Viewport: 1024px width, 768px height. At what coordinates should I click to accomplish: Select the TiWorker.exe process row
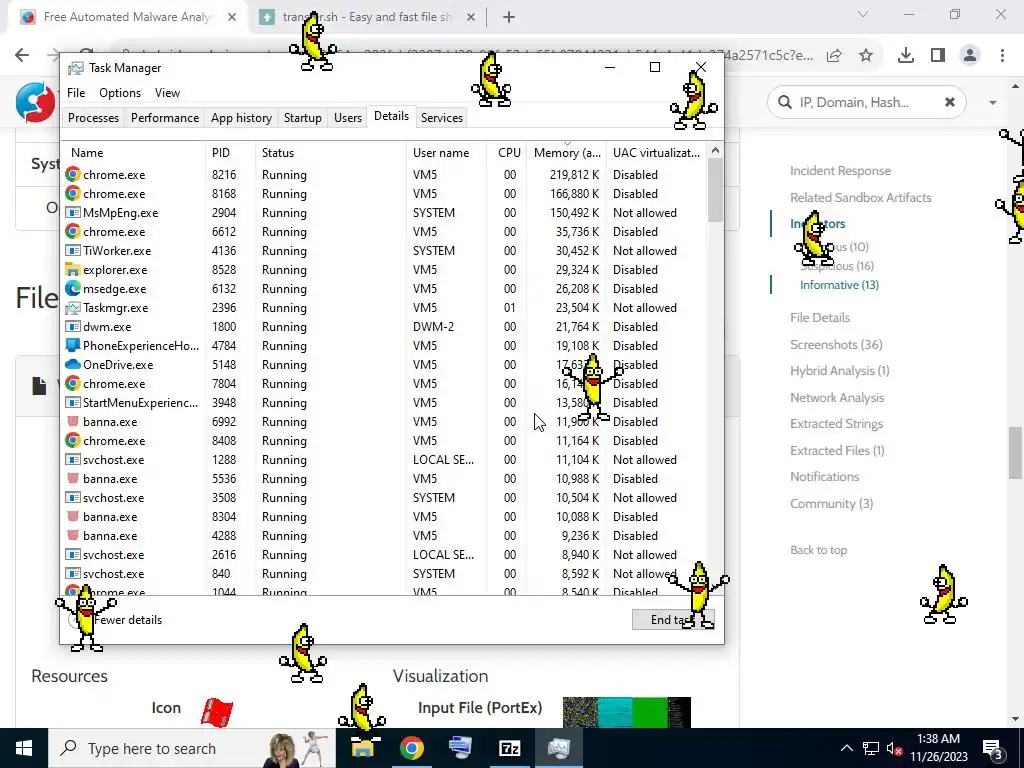385,251
